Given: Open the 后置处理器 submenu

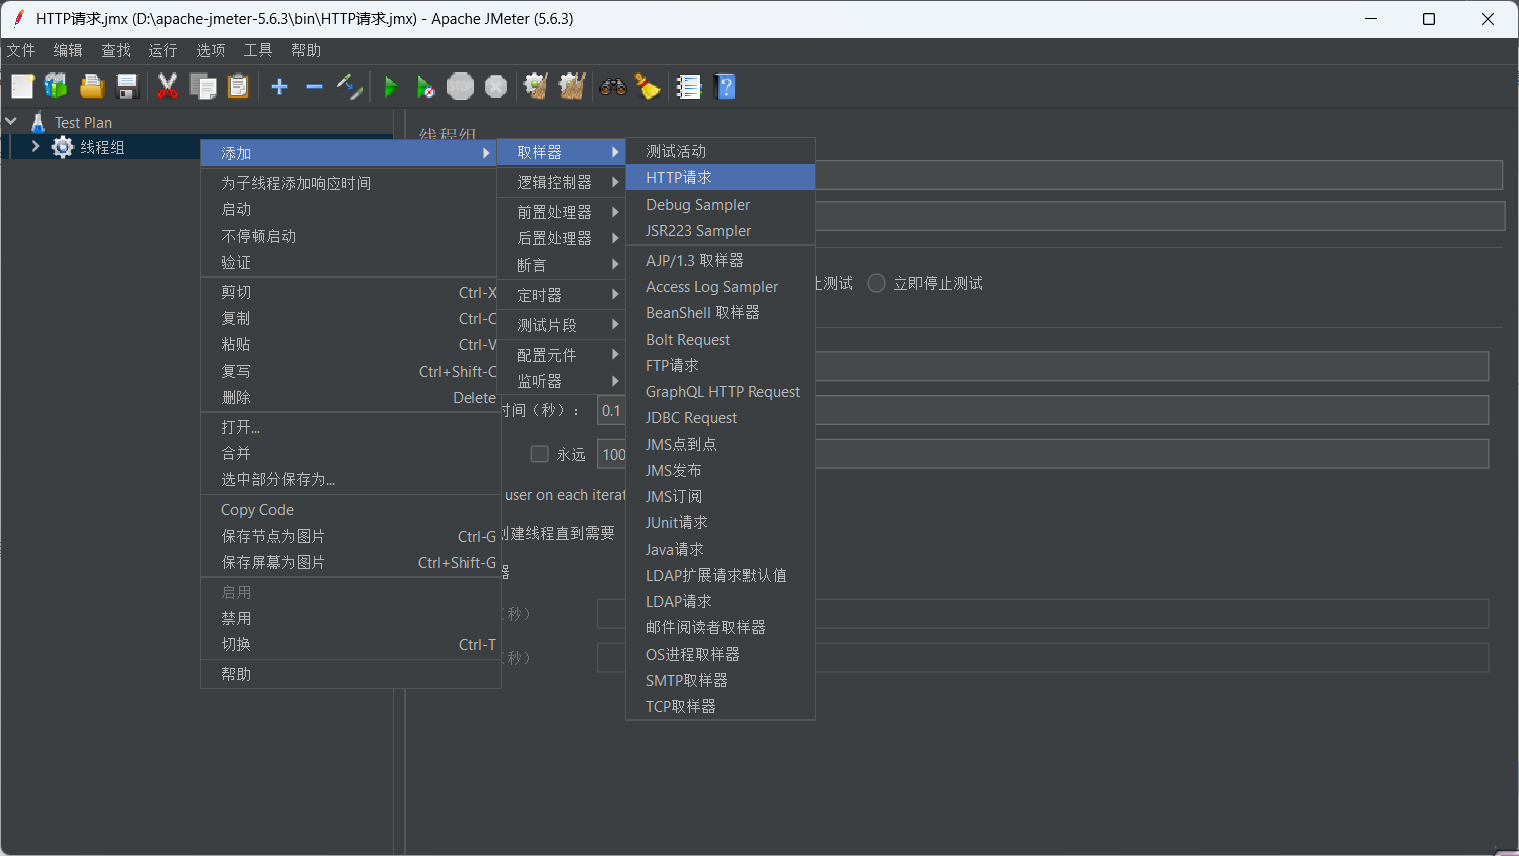Looking at the screenshot, I should pos(561,238).
